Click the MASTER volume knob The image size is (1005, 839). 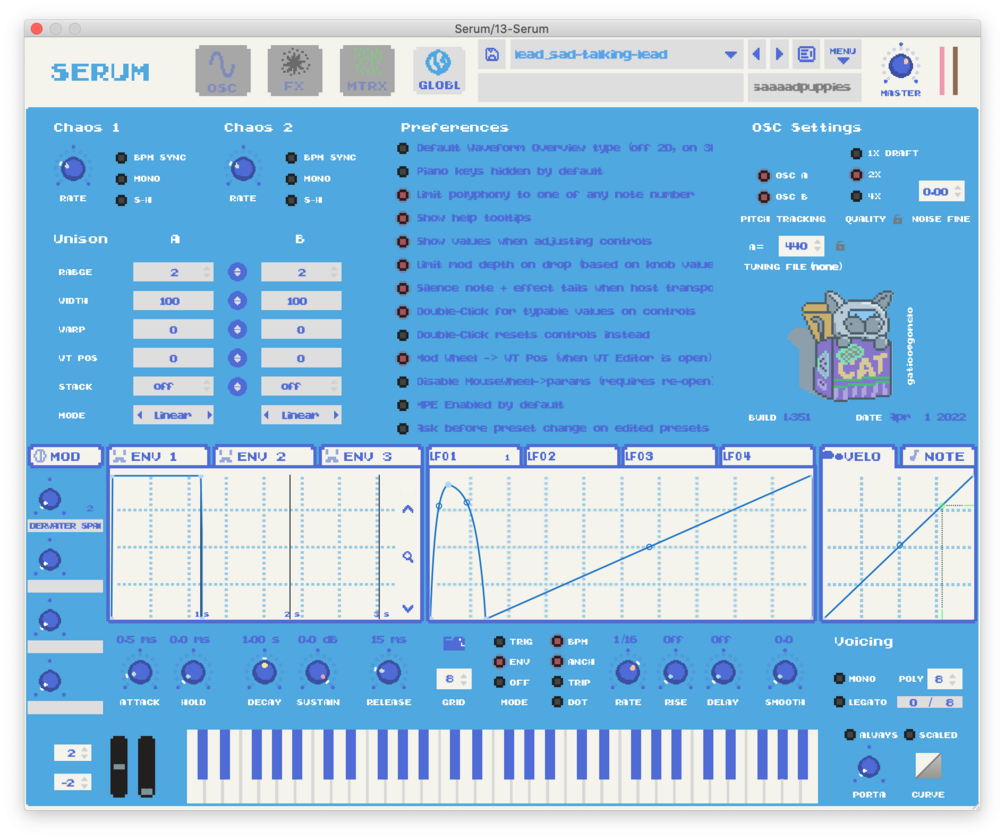[901, 65]
